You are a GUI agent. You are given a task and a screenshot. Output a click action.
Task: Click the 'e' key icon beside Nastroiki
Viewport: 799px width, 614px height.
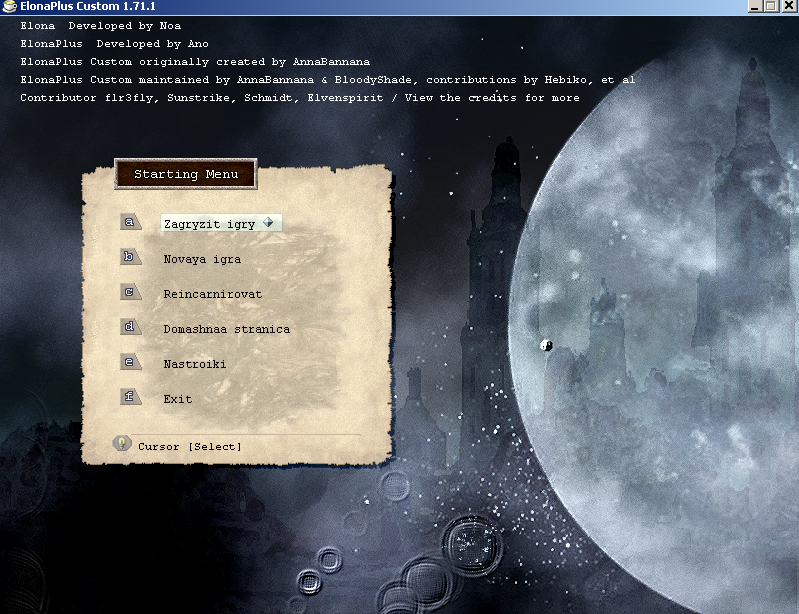(130, 361)
